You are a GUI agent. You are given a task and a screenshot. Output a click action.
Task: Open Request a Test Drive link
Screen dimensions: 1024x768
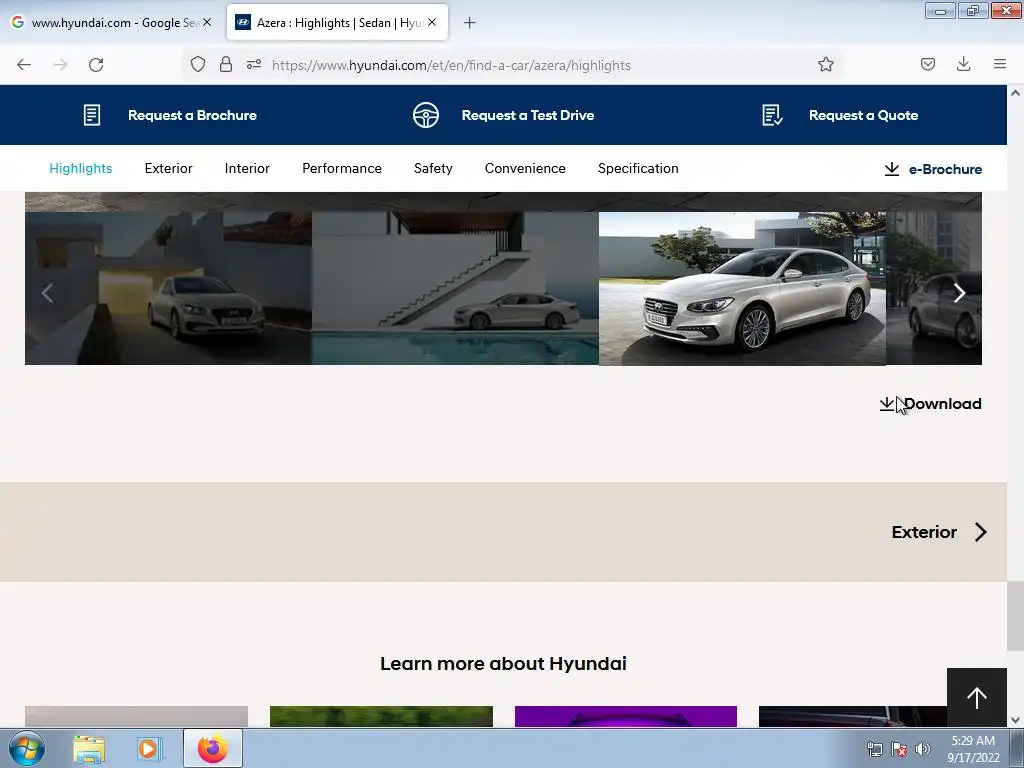(x=528, y=116)
